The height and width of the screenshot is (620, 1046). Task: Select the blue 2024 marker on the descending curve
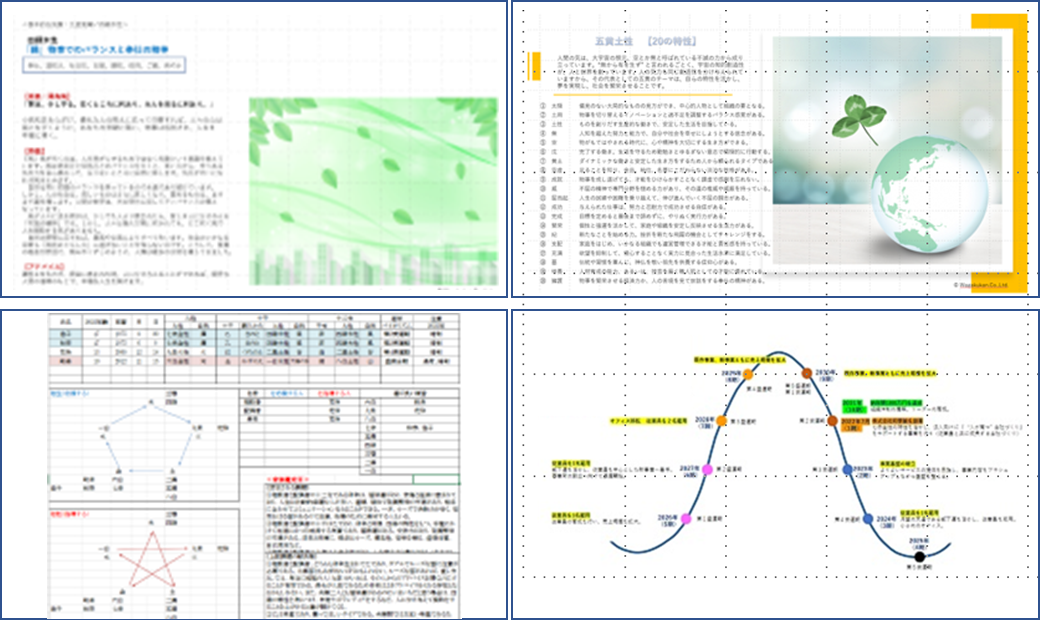pos(868,519)
